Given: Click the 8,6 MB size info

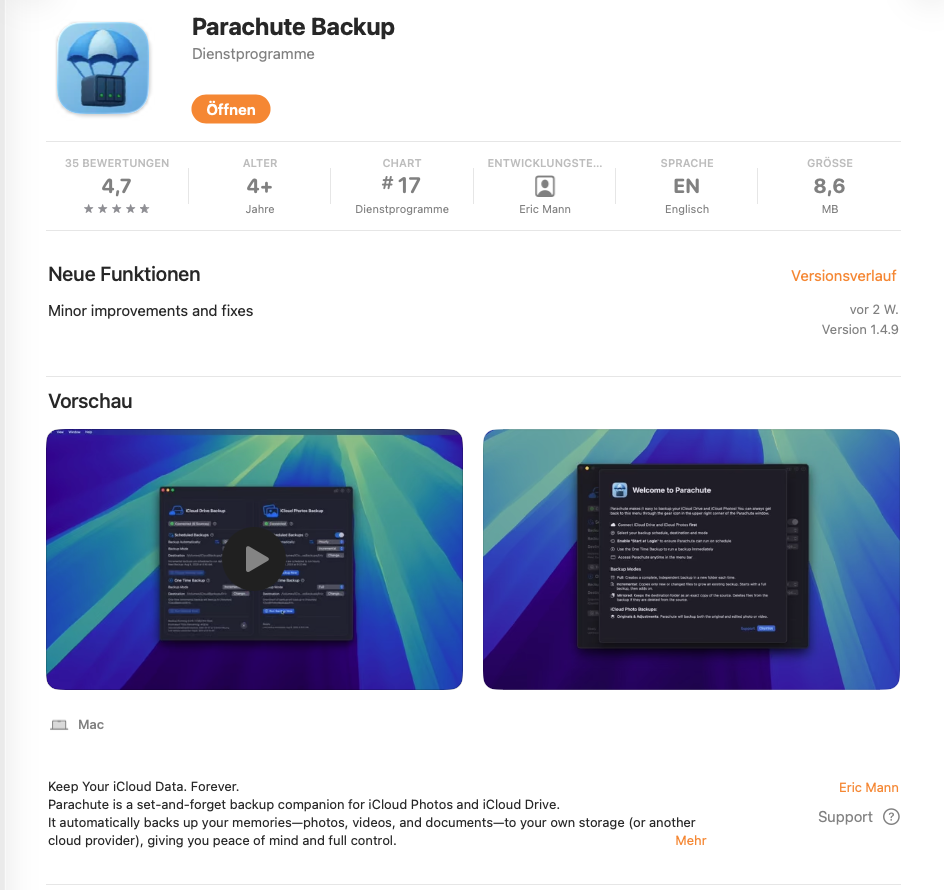Looking at the screenshot, I should [x=829, y=186].
